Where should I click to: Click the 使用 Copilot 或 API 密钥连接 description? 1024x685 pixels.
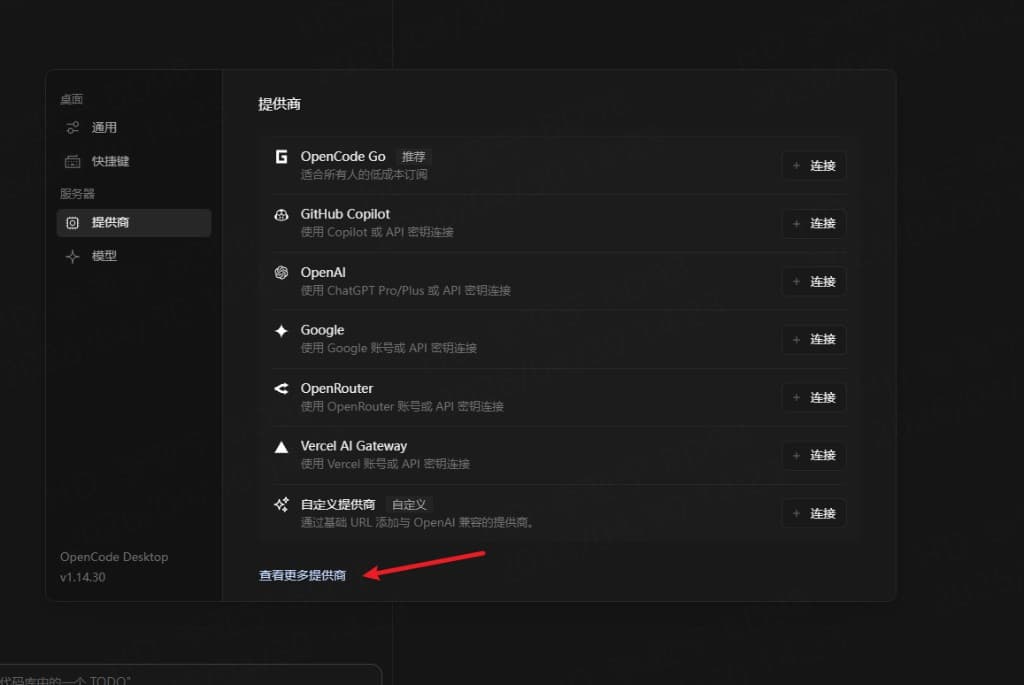tap(377, 232)
